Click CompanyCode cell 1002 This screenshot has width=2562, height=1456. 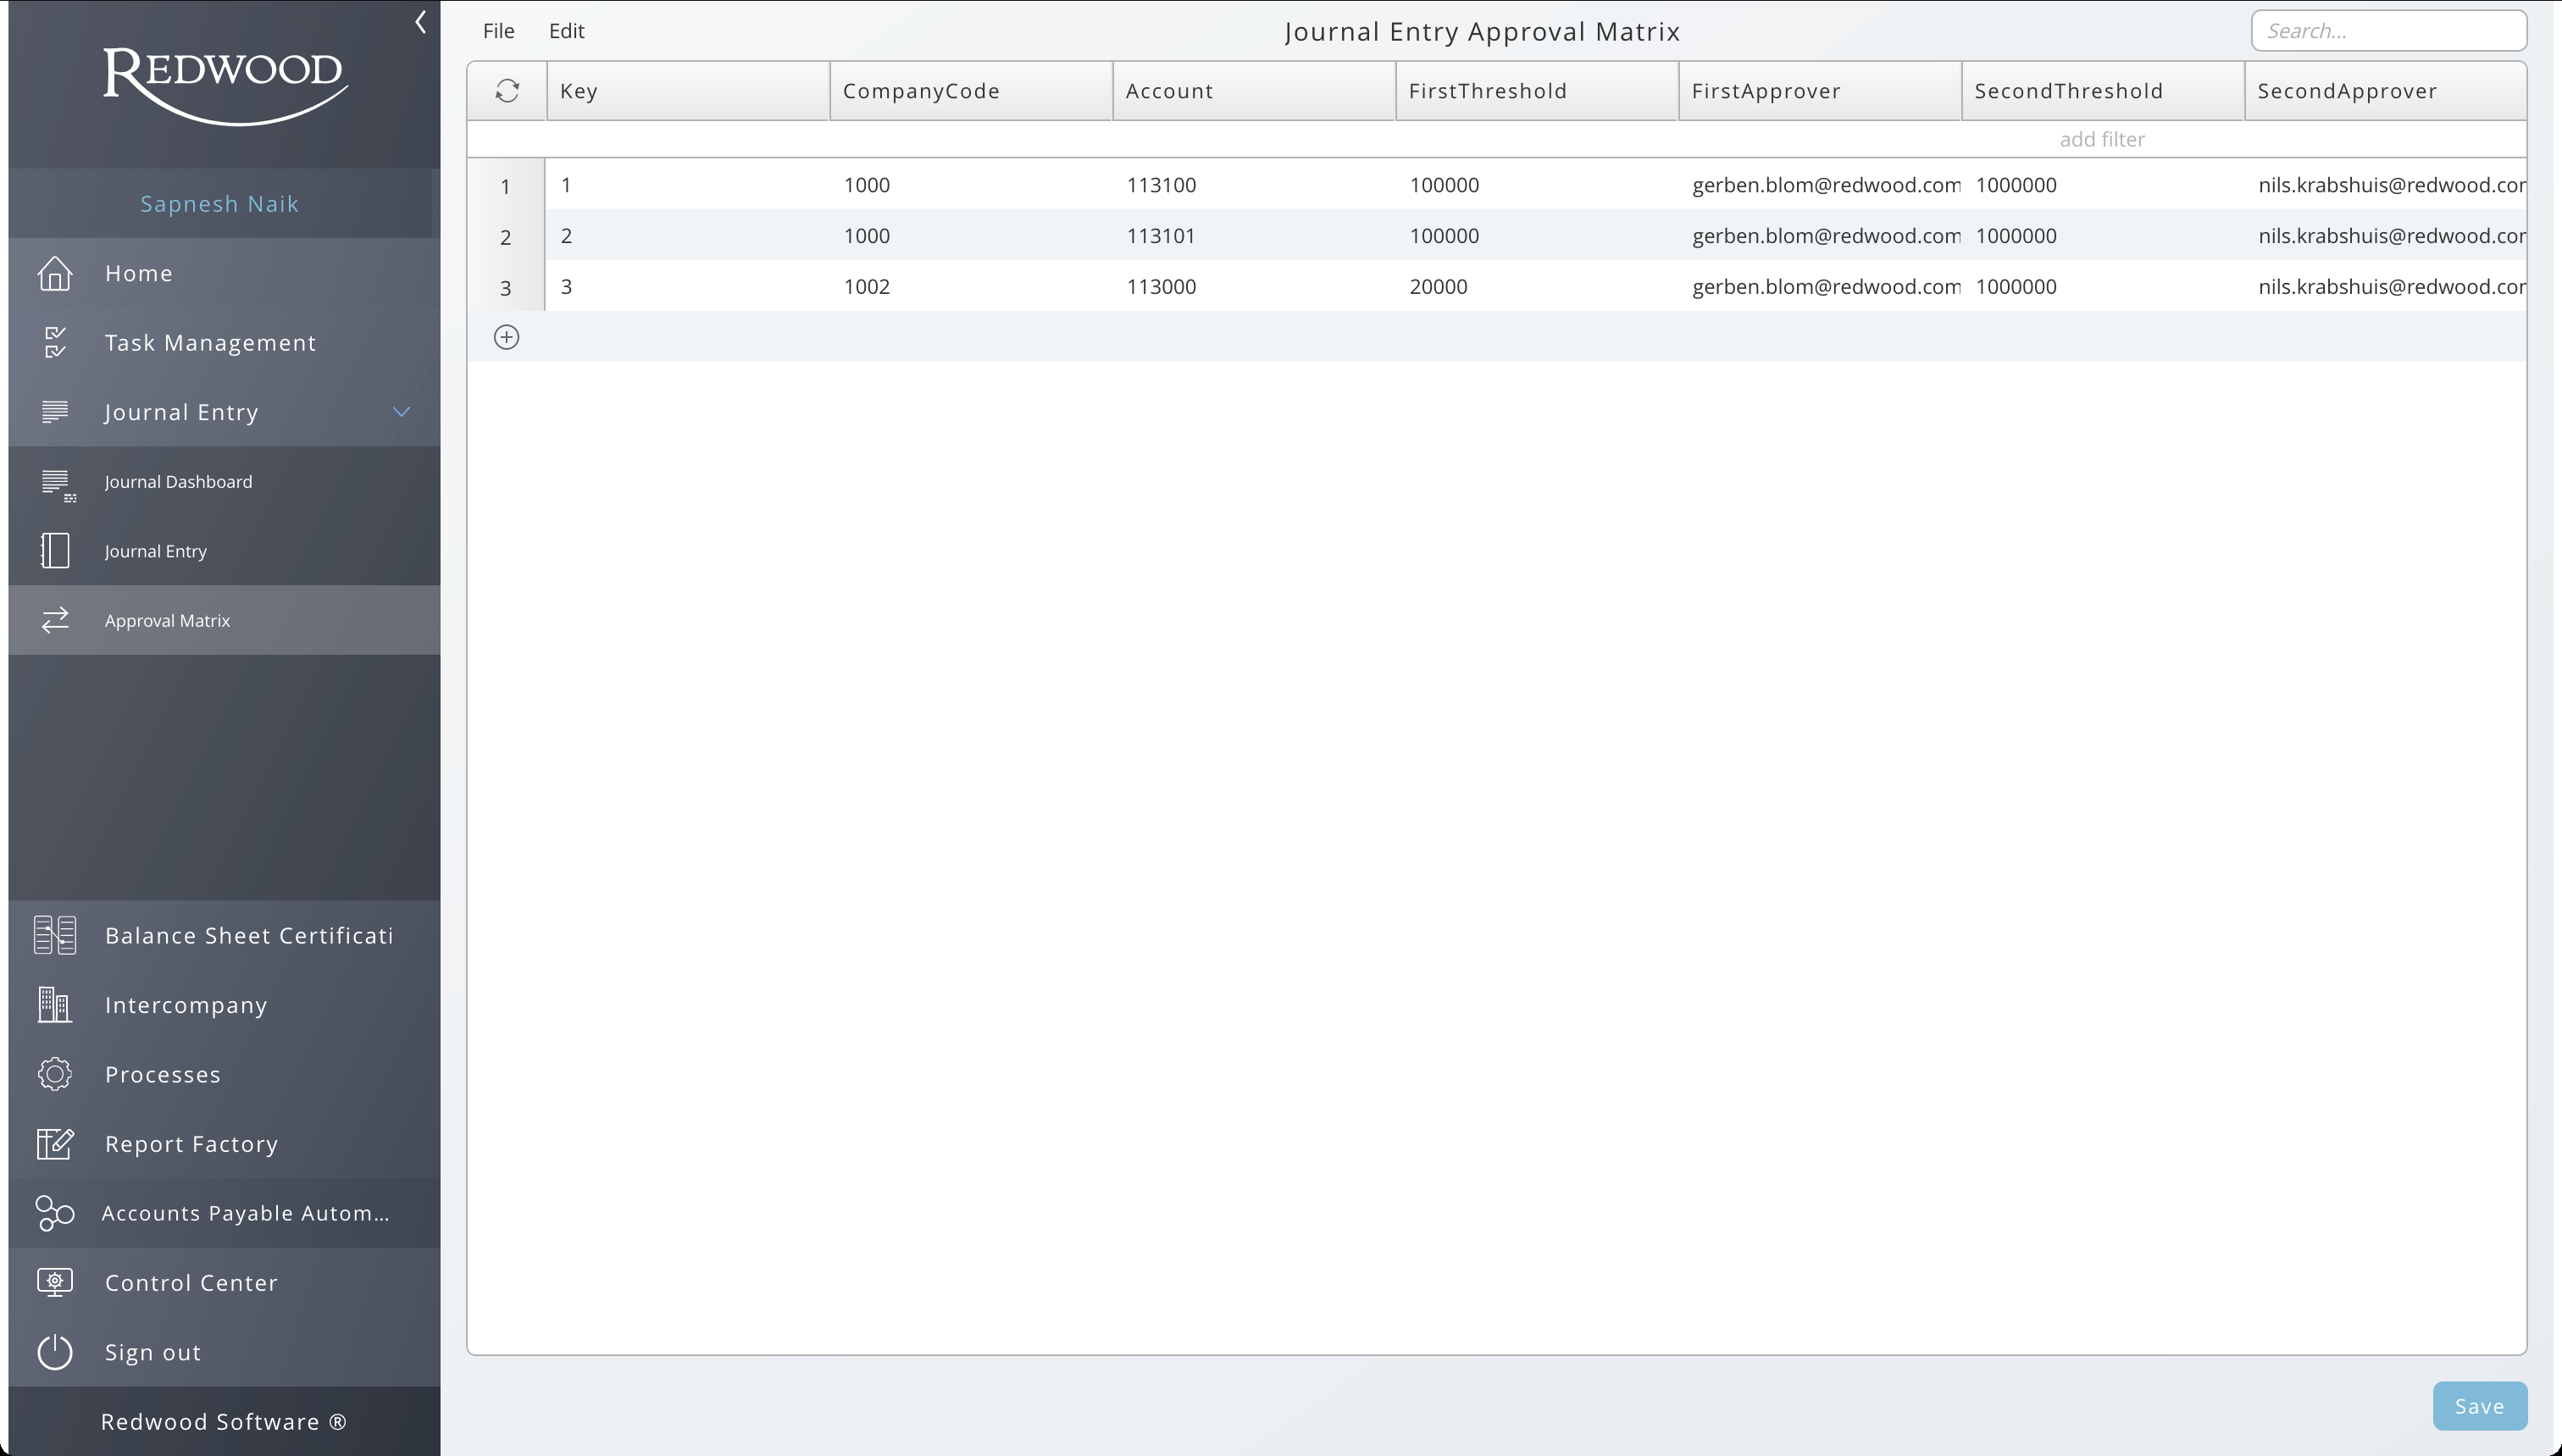(x=971, y=287)
